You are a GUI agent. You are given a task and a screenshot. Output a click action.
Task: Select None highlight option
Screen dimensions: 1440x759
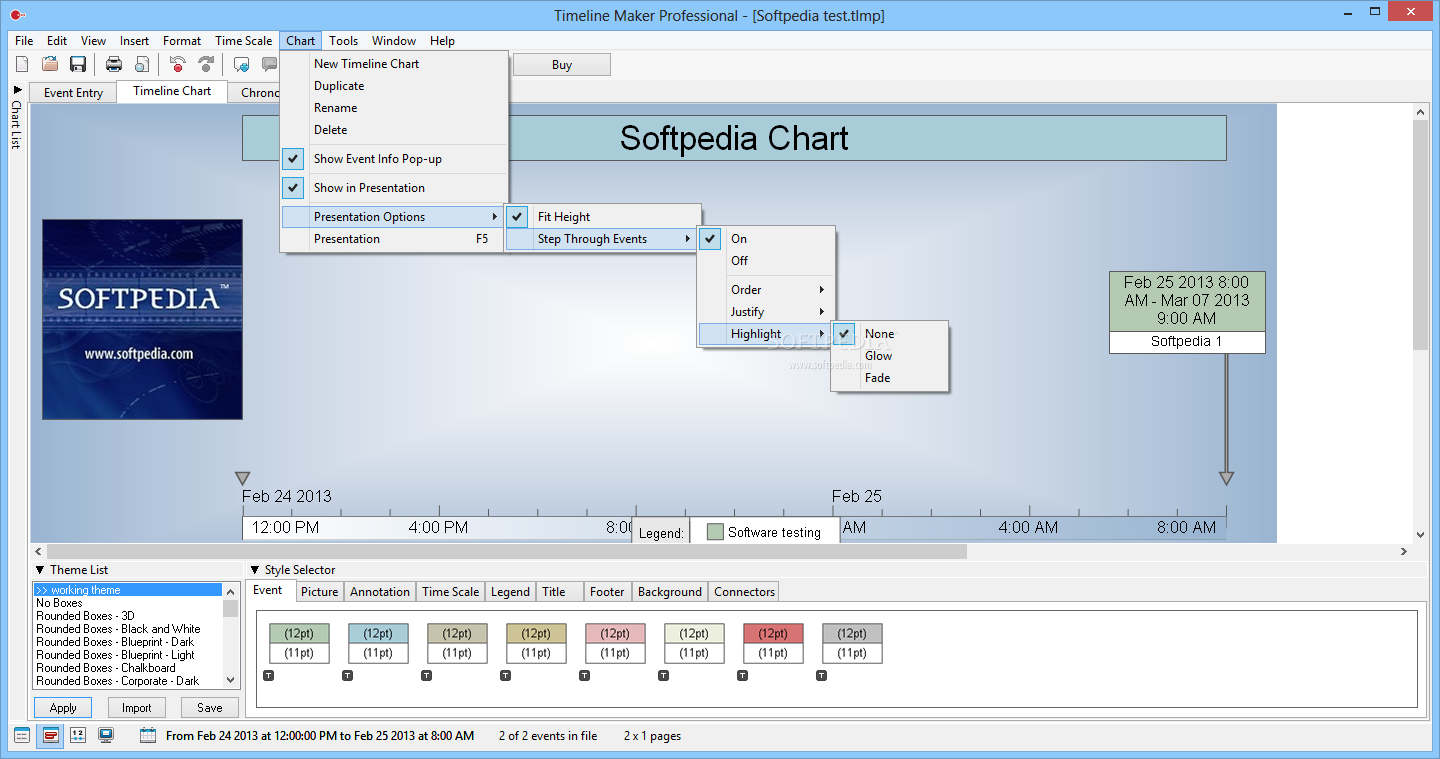pyautogui.click(x=890, y=334)
